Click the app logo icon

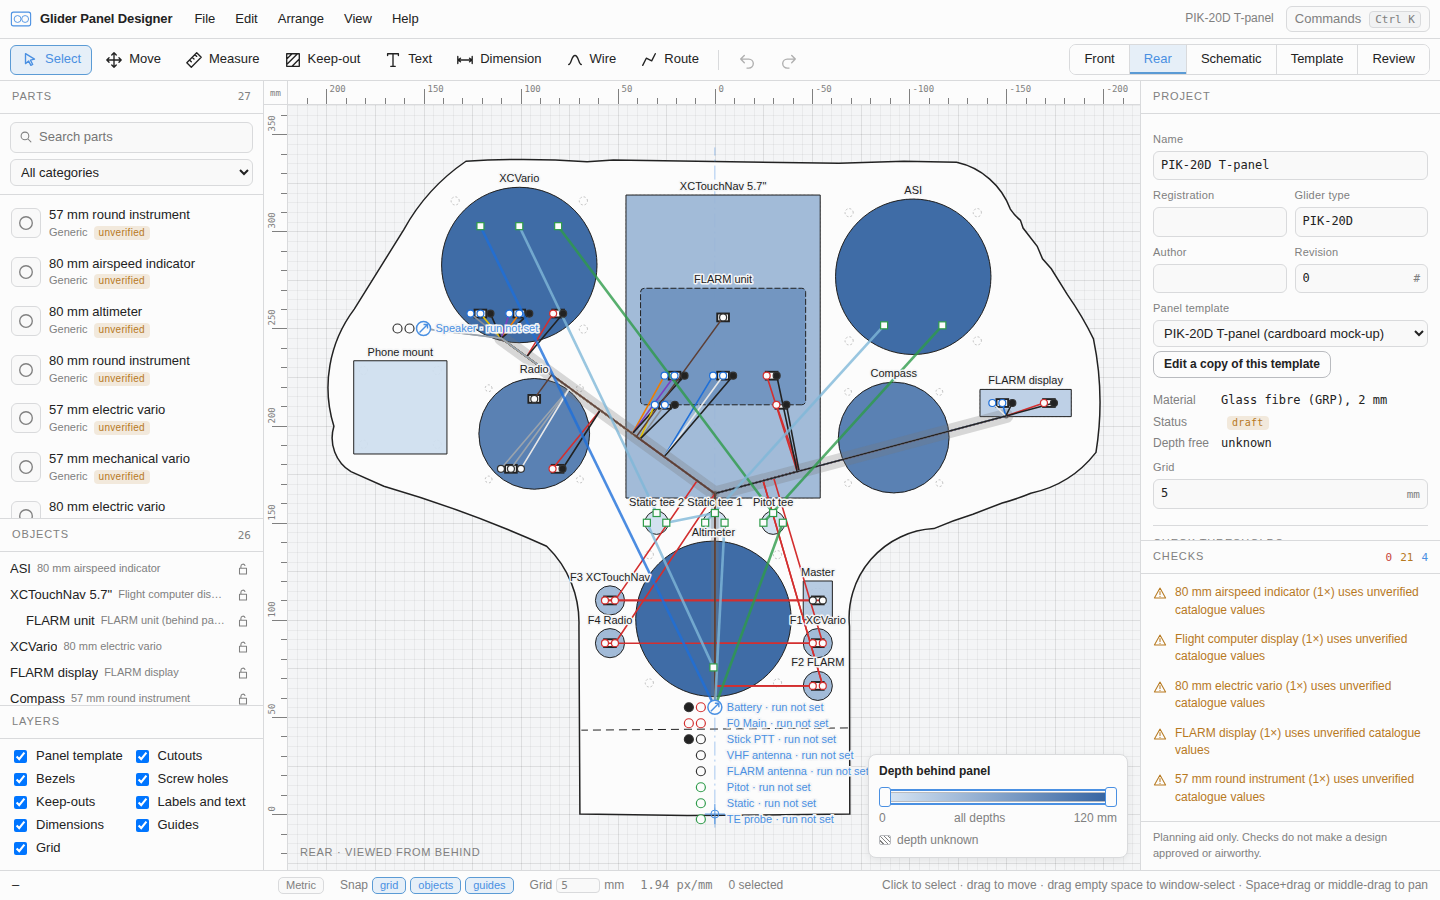click(x=21, y=19)
